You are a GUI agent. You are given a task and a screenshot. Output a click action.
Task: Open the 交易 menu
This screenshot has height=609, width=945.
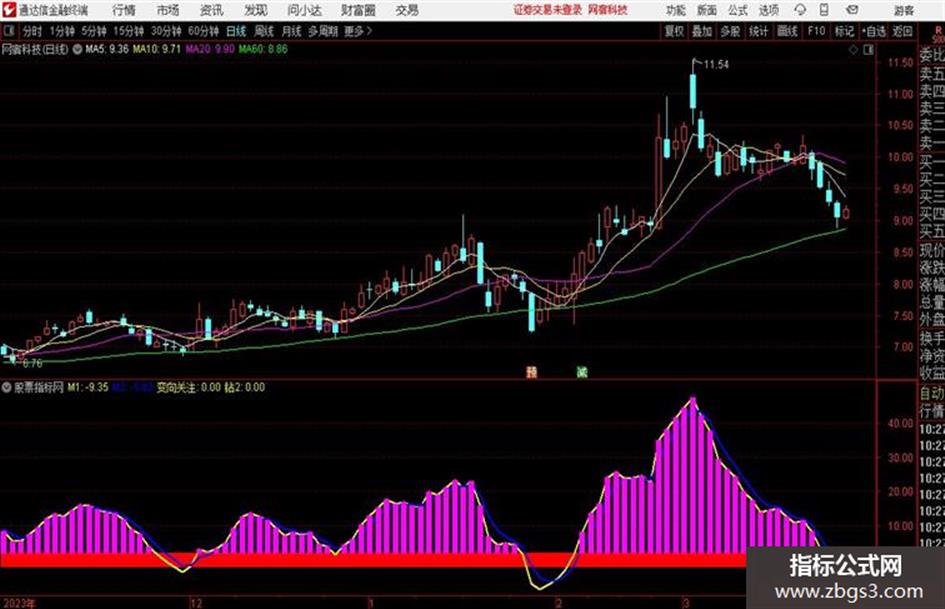[407, 10]
